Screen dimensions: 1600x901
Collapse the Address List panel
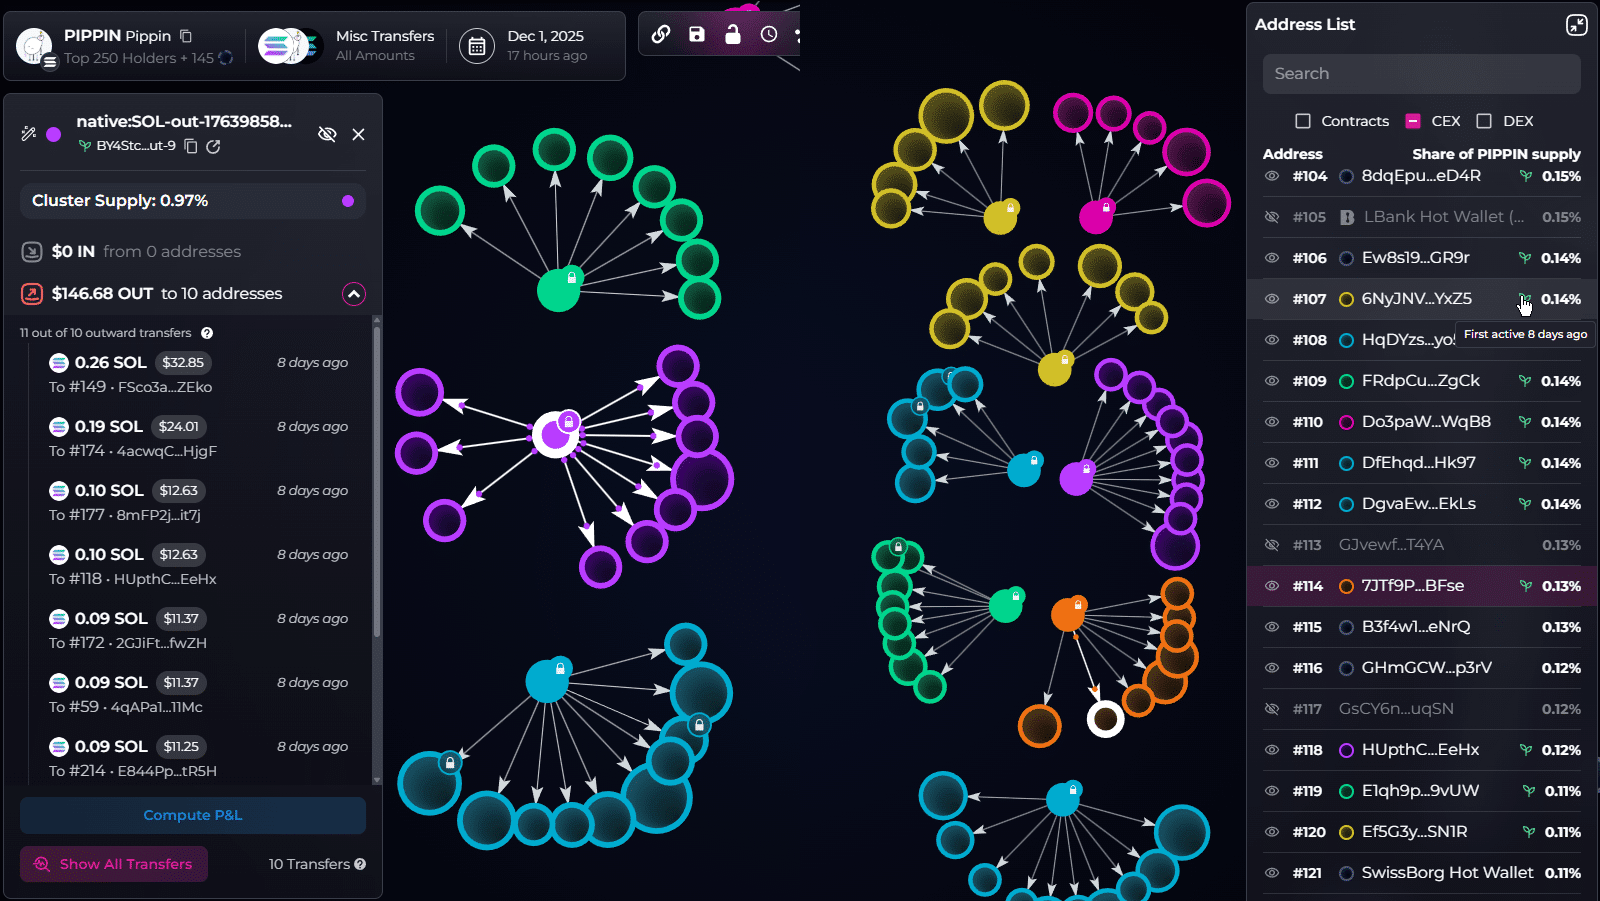(1576, 25)
